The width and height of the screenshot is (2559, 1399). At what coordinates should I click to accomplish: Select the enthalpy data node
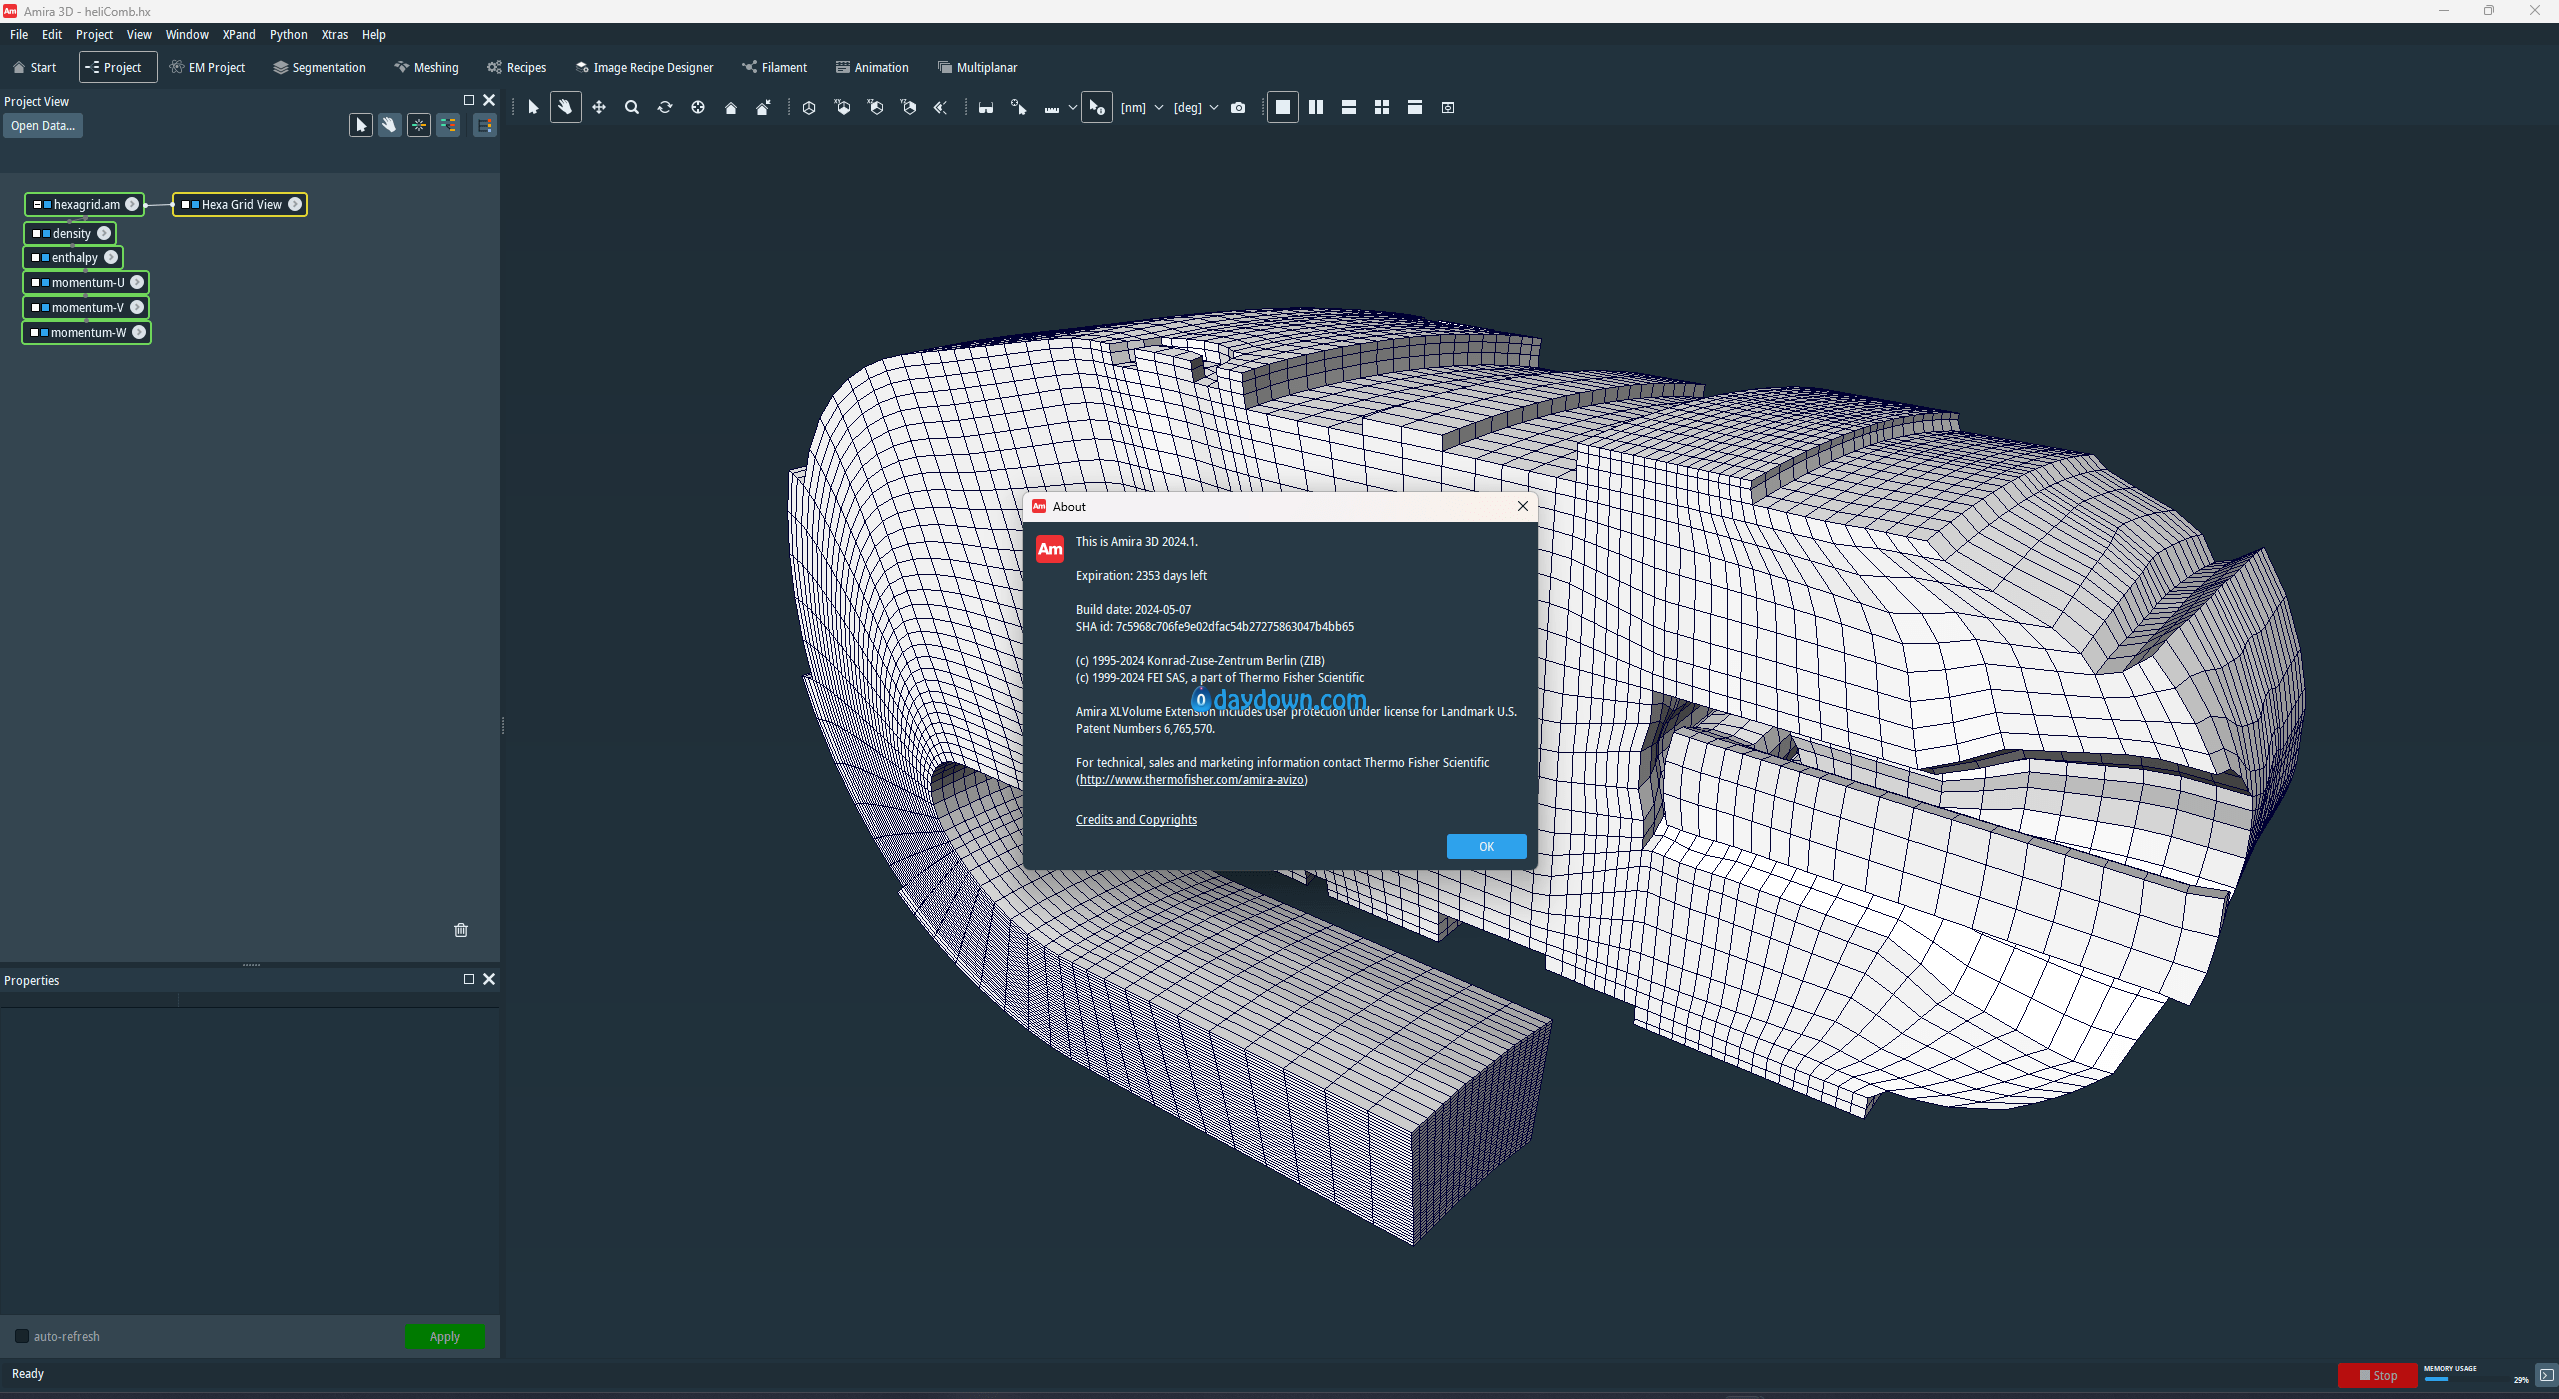pyautogui.click(x=74, y=257)
